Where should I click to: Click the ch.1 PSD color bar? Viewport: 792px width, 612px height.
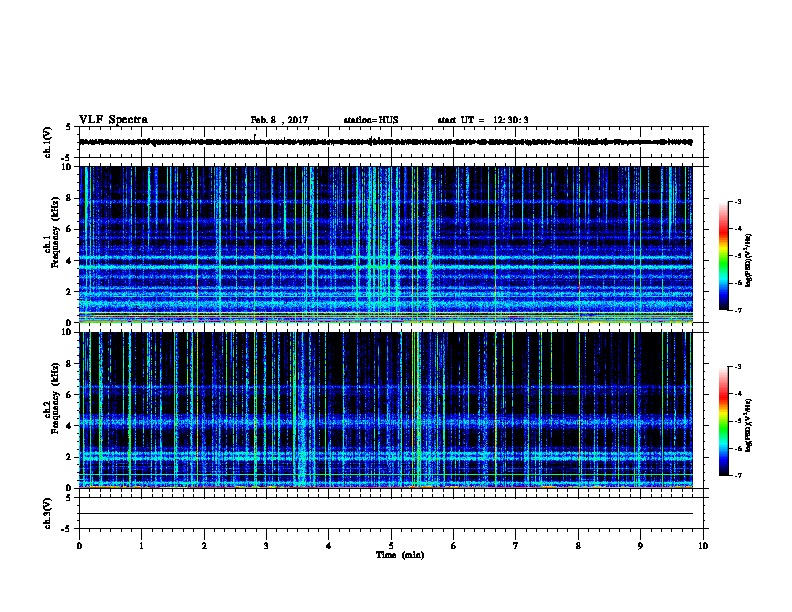pos(723,256)
